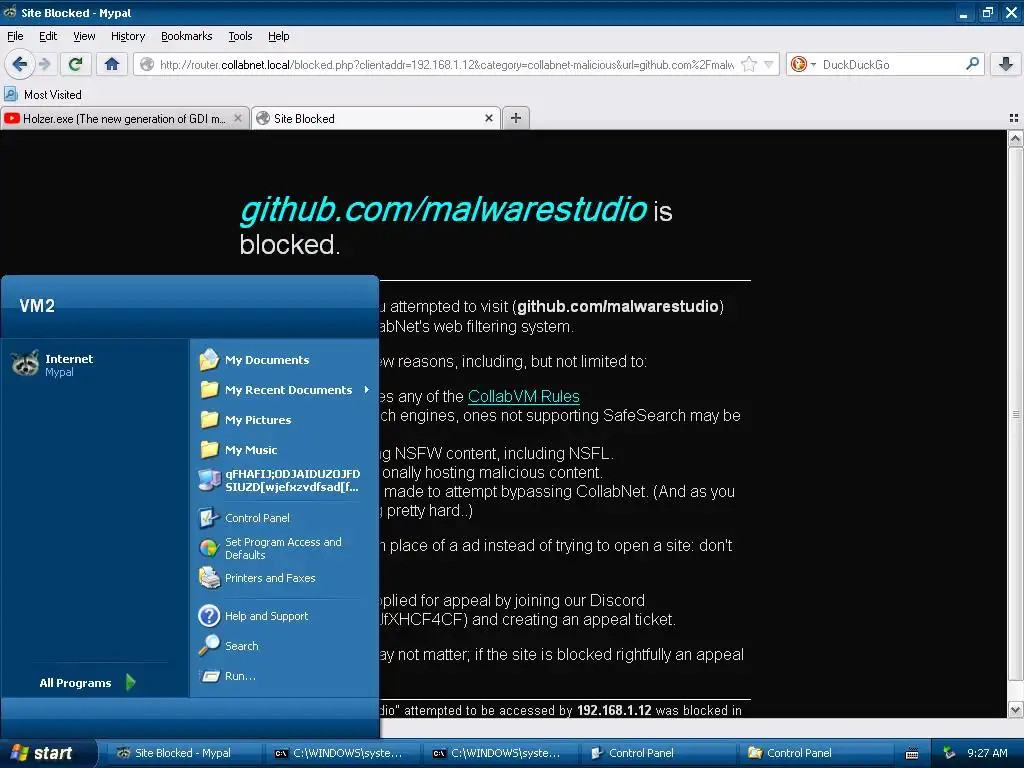The height and width of the screenshot is (768, 1024).
Task: Open Set Program Access and Defaults
Action: tap(284, 548)
